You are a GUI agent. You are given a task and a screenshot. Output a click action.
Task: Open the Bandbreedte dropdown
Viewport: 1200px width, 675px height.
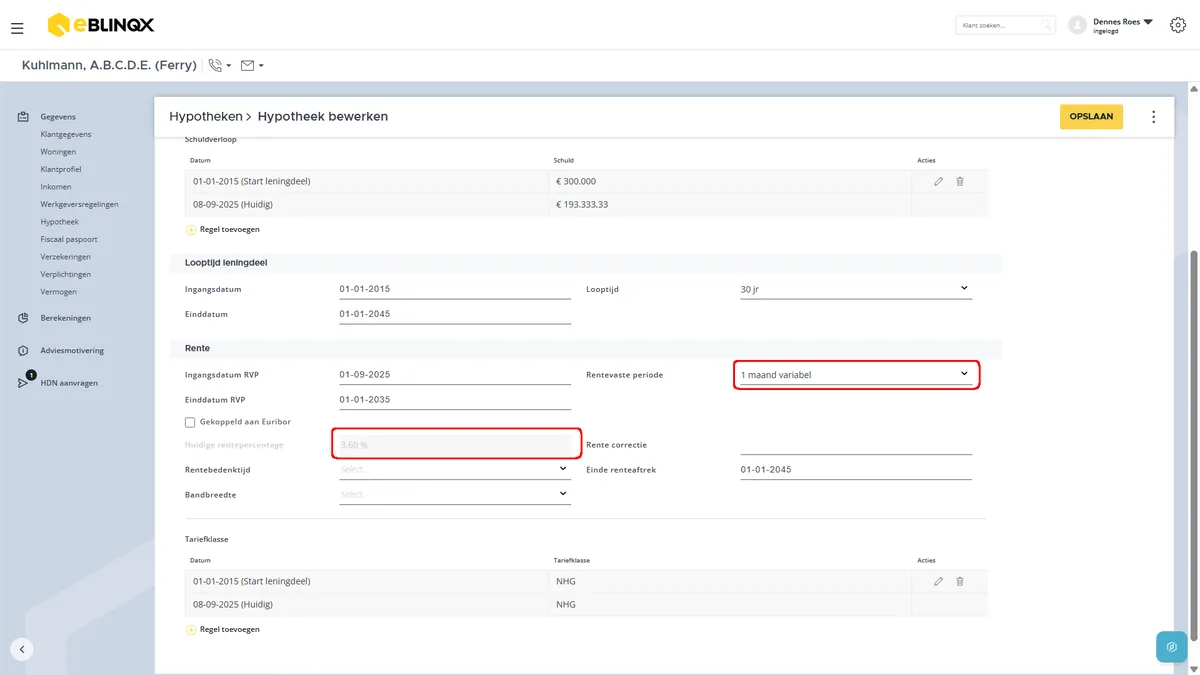pyautogui.click(x=455, y=494)
